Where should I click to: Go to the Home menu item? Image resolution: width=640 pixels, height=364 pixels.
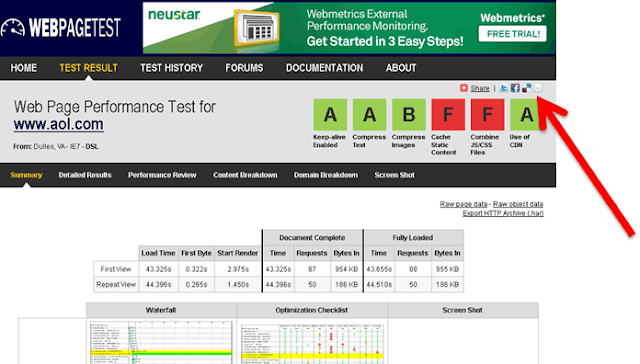[x=24, y=68]
